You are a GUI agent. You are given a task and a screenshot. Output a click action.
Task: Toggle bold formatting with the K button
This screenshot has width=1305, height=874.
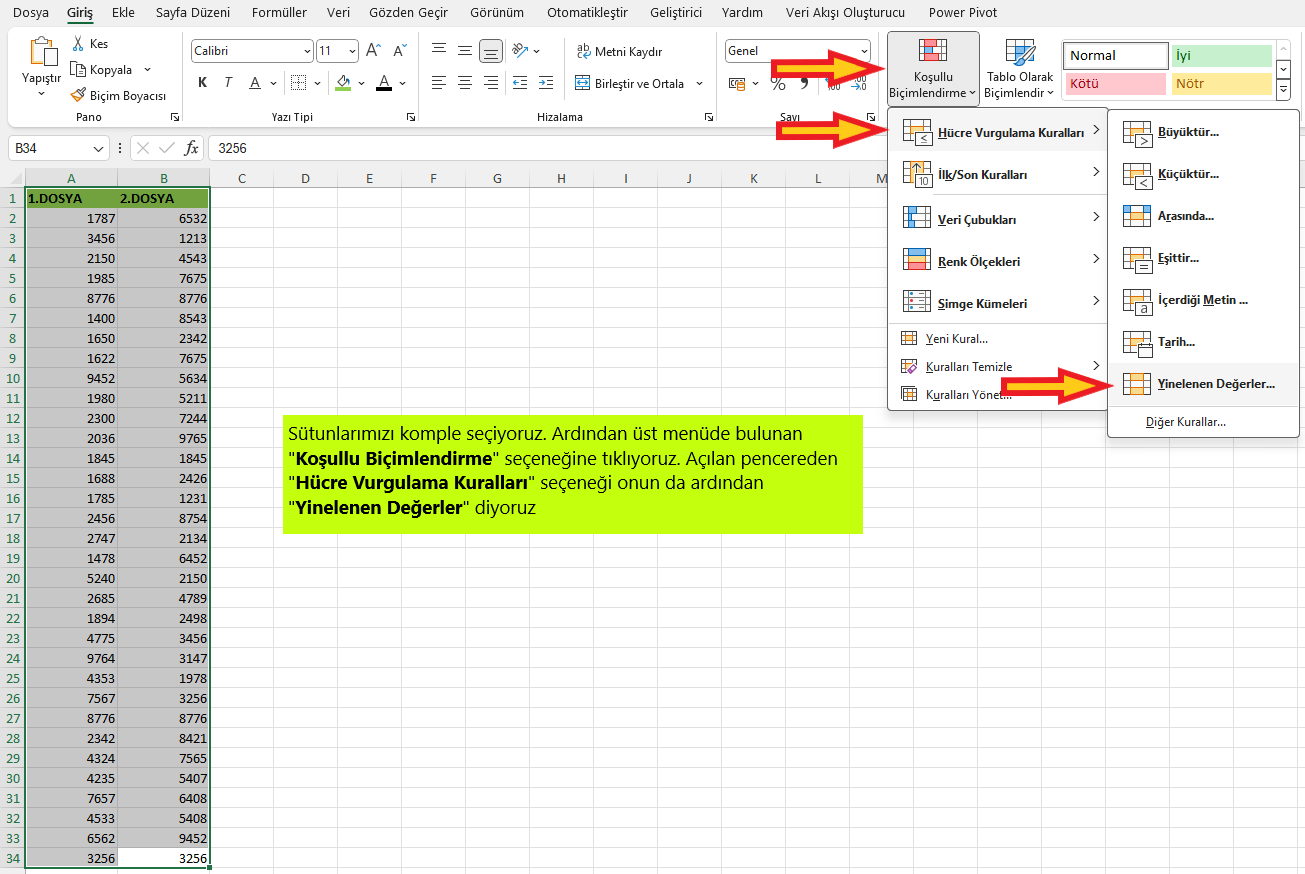(x=203, y=83)
